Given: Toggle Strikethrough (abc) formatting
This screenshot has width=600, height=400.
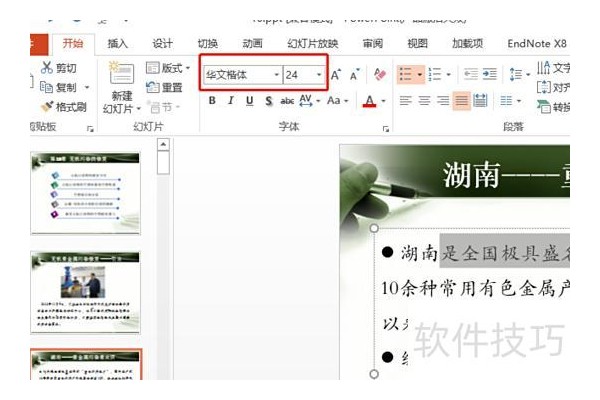Looking at the screenshot, I should pyautogui.click(x=287, y=101).
